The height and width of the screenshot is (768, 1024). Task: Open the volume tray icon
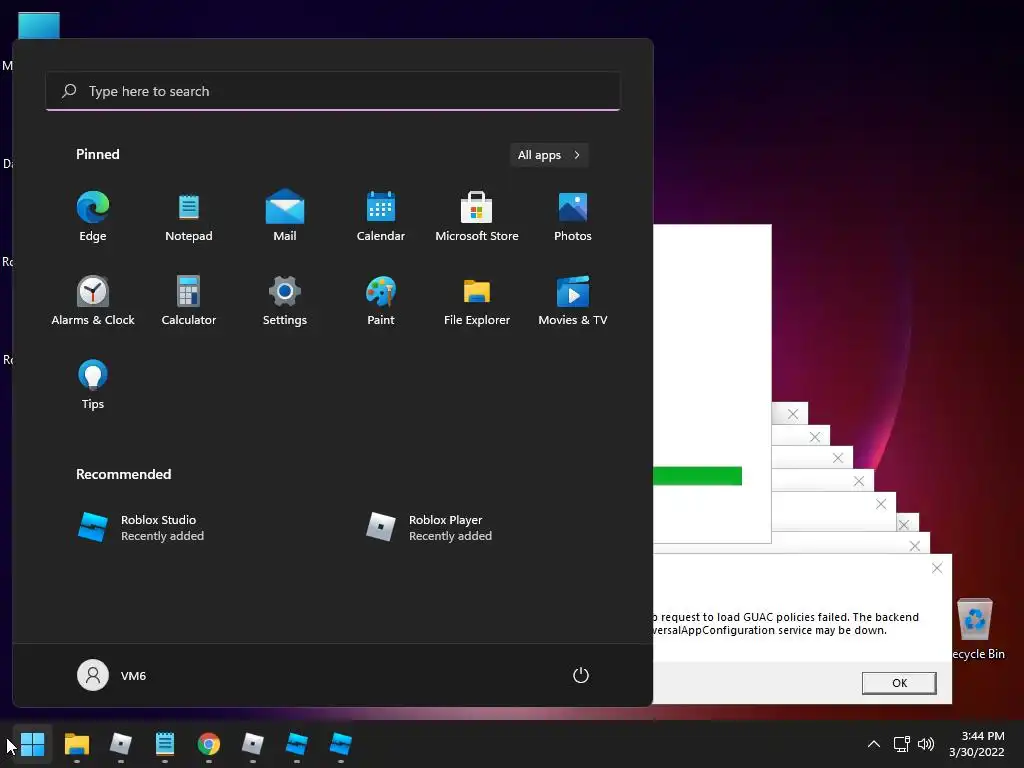tap(926, 744)
